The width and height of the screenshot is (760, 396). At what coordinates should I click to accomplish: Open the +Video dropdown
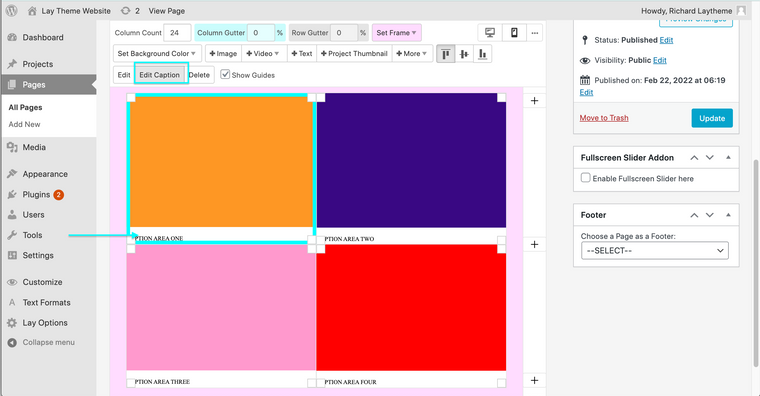[x=263, y=54]
